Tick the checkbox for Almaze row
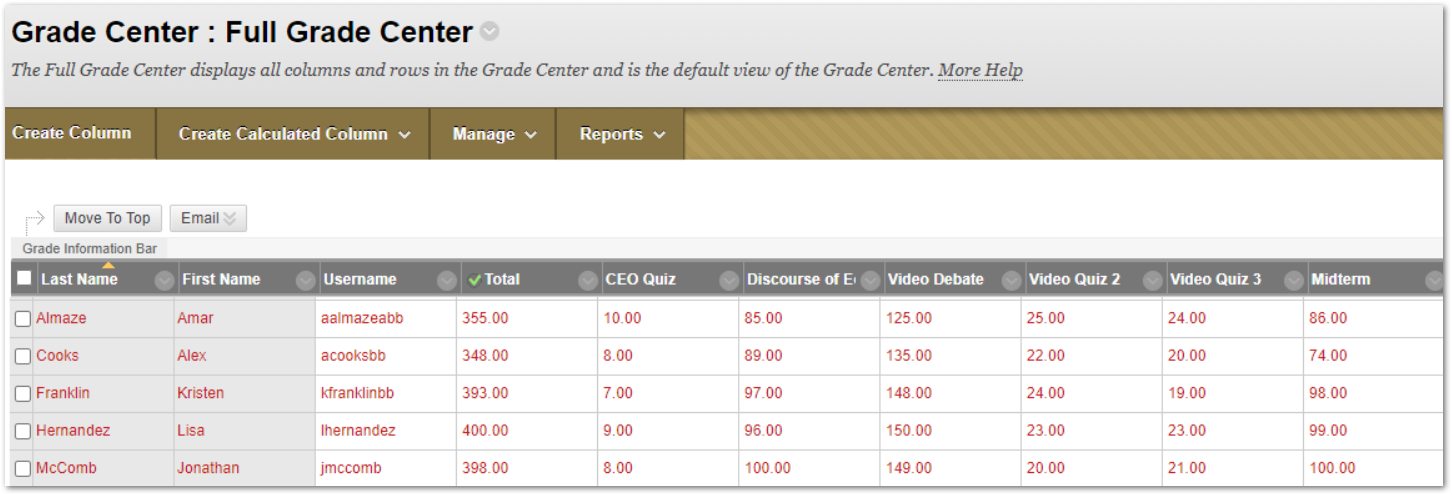The height and width of the screenshot is (495, 1452). [23, 319]
